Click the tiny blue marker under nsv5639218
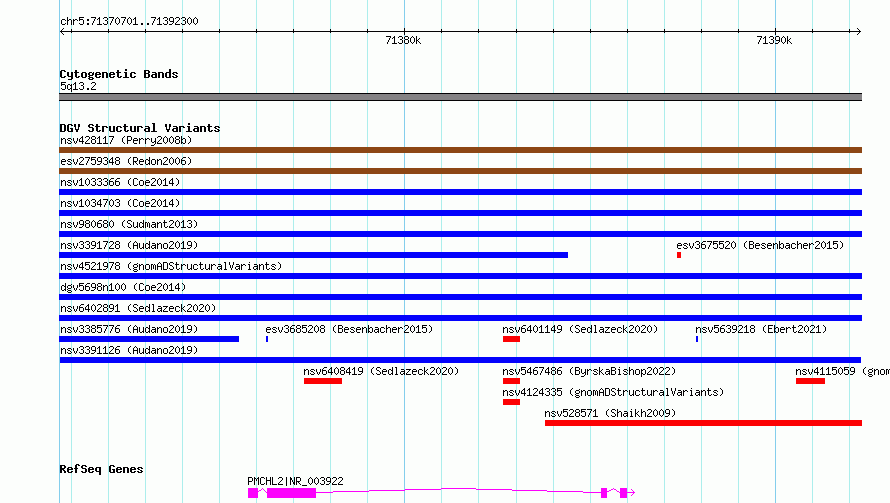Image resolution: width=890 pixels, height=503 pixels. point(697,339)
